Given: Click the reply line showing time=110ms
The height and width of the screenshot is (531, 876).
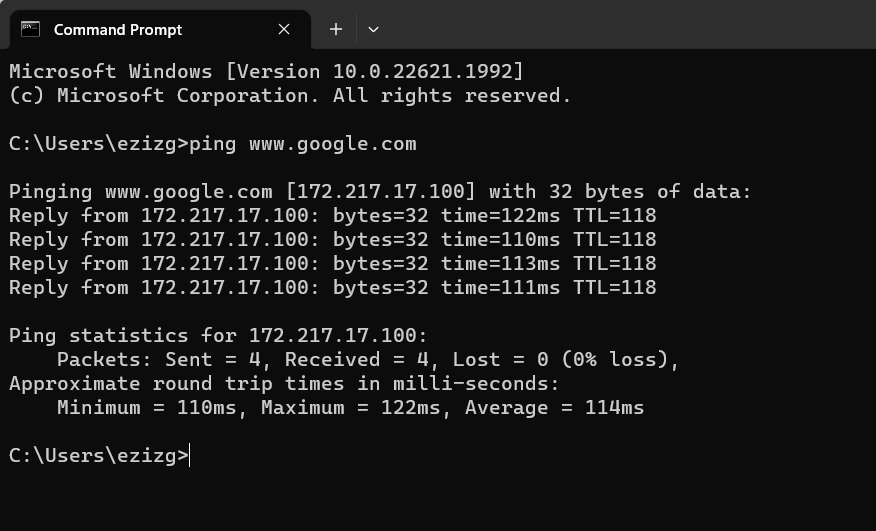Looking at the screenshot, I should 332,240.
